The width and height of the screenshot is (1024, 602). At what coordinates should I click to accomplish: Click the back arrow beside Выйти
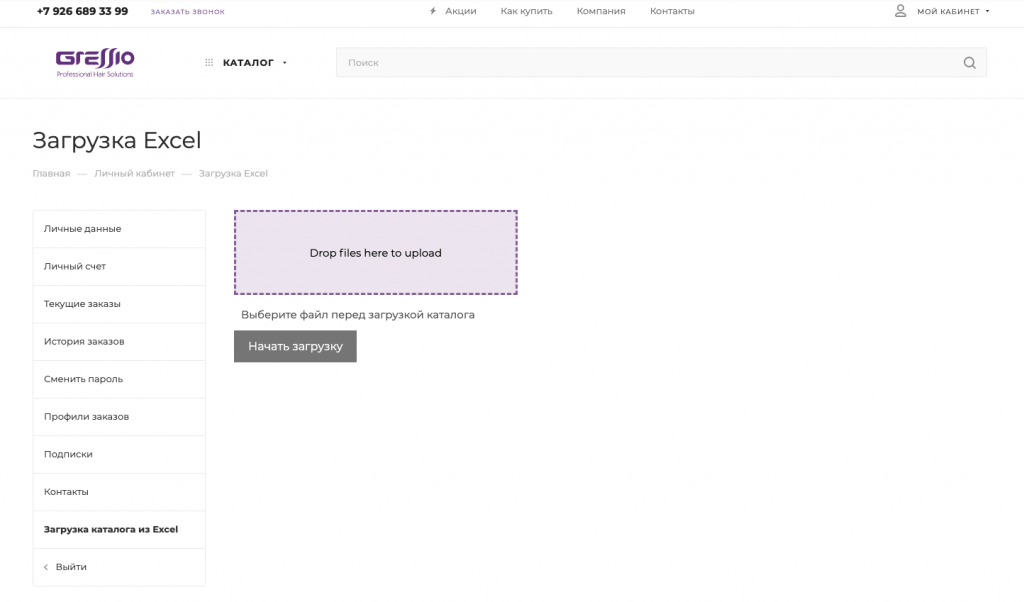(x=46, y=567)
